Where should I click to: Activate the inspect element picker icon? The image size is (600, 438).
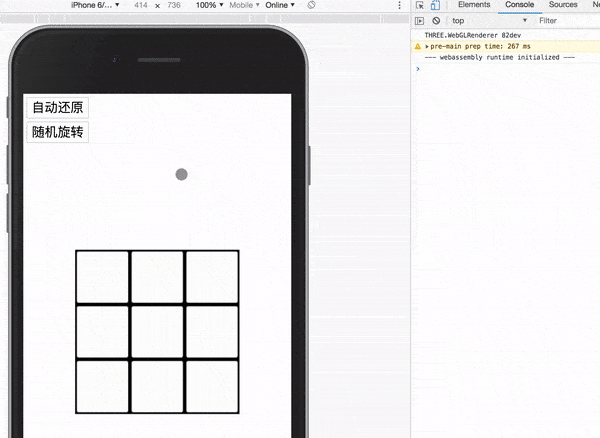pos(420,5)
